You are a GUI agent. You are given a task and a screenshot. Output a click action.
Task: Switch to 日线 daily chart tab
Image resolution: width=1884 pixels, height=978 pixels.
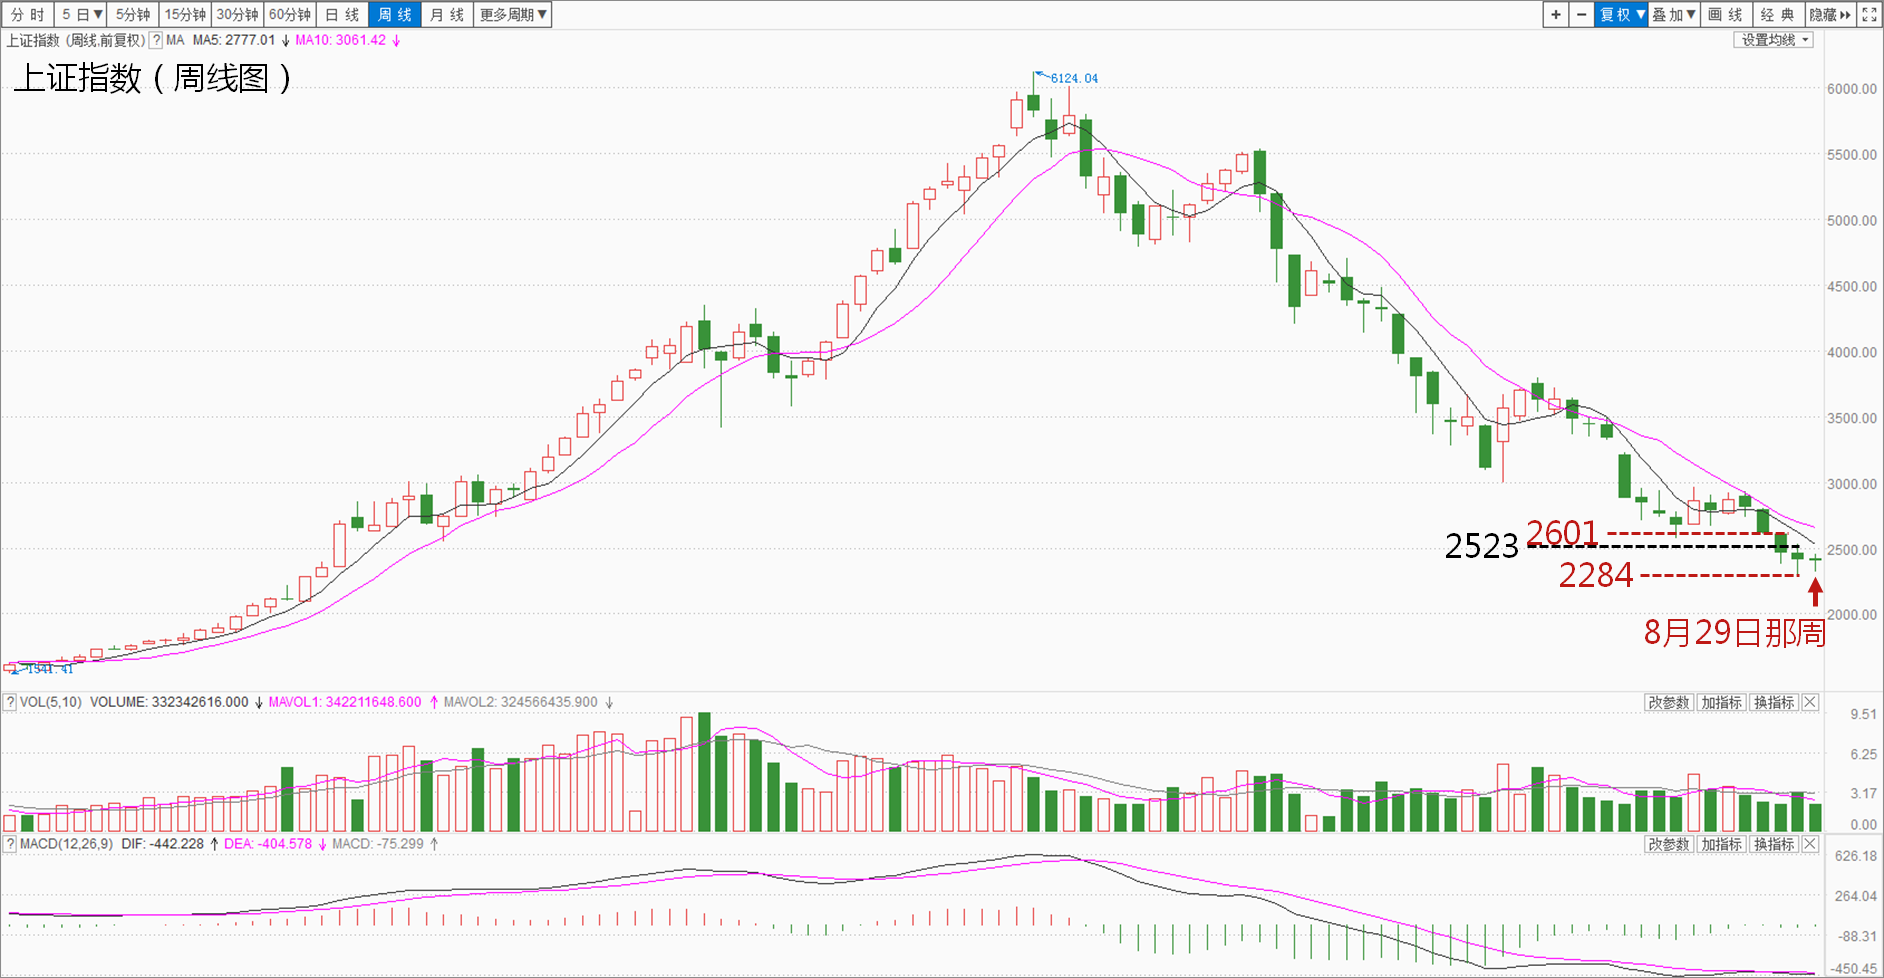click(x=342, y=15)
